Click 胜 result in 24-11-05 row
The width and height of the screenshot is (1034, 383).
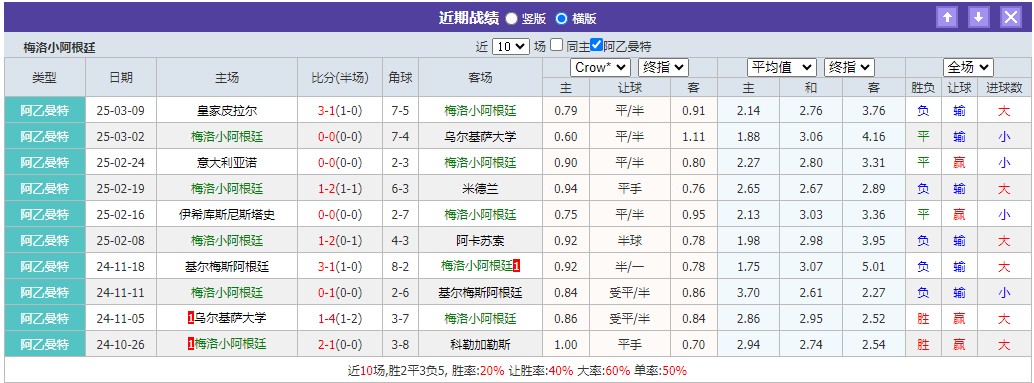click(923, 318)
